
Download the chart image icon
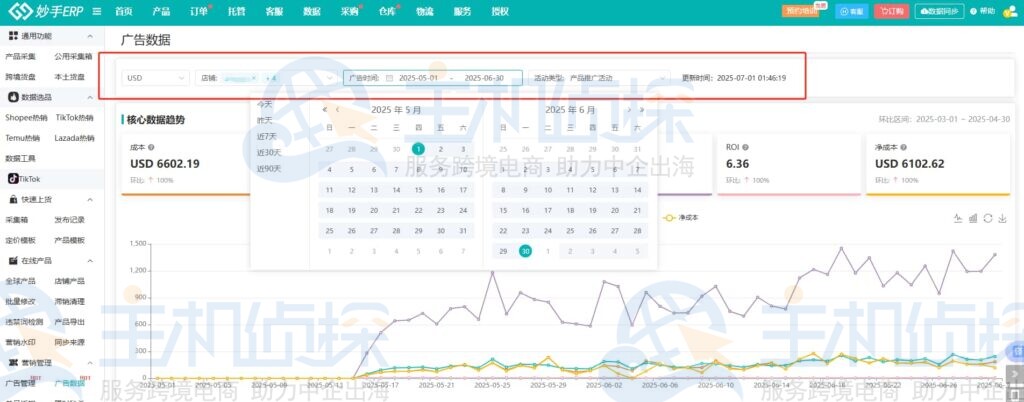click(1003, 218)
